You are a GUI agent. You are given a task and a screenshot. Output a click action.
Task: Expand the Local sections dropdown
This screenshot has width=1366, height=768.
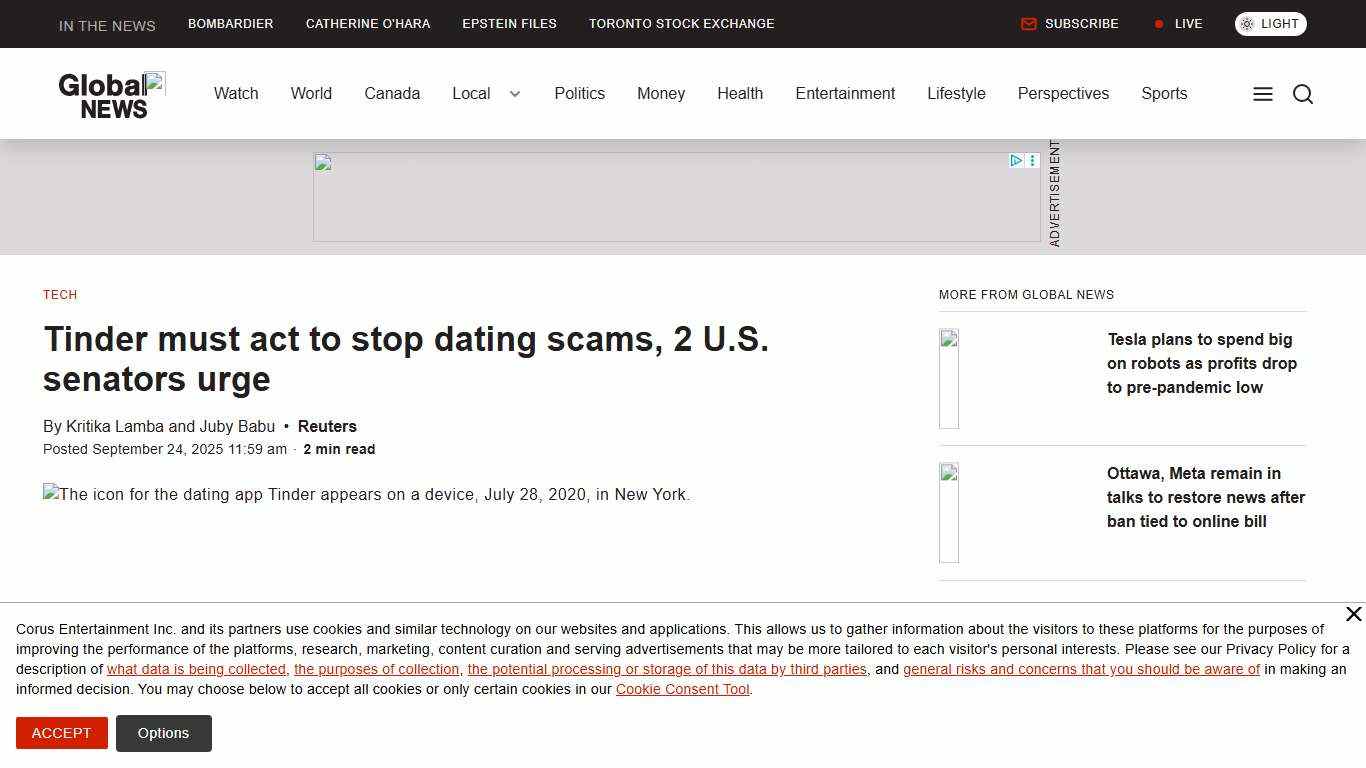click(x=514, y=93)
